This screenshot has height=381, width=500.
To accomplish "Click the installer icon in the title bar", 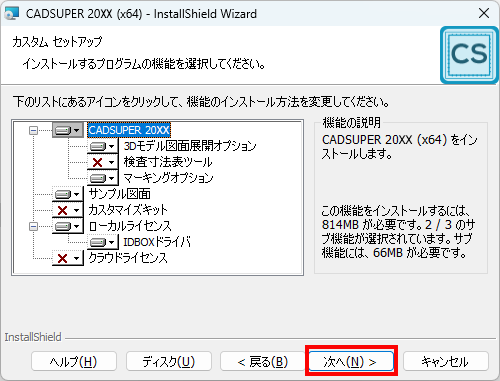I will pyautogui.click(x=12, y=14).
